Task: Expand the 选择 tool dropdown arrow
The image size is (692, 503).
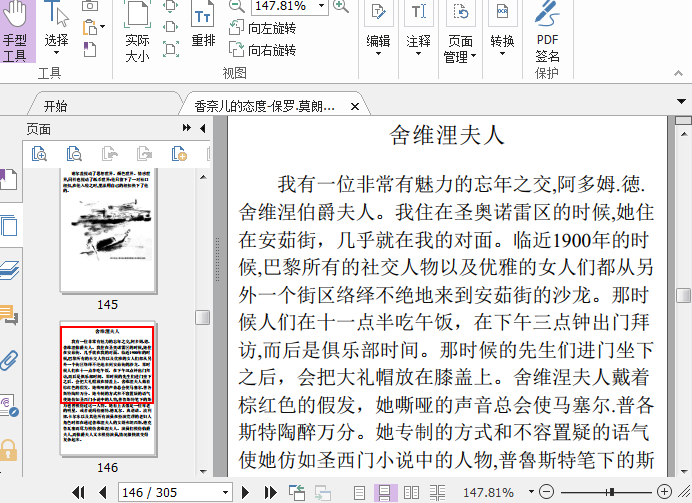Action: tap(56, 53)
